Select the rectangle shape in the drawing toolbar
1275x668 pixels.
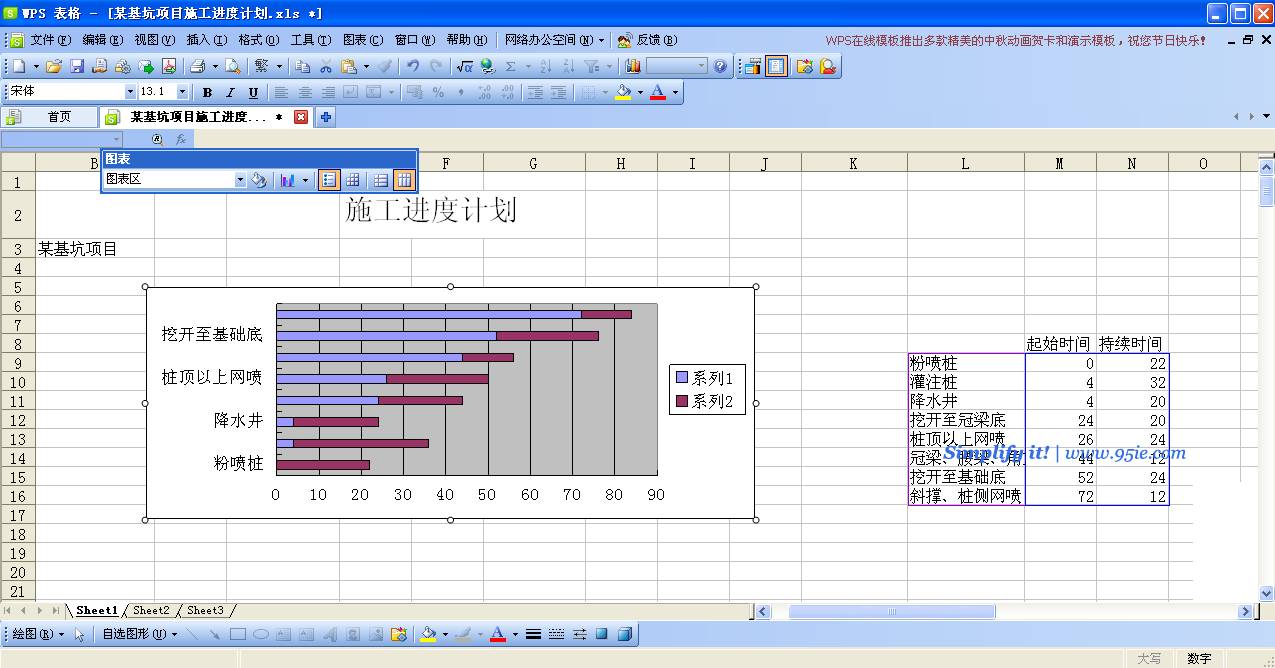(x=238, y=634)
